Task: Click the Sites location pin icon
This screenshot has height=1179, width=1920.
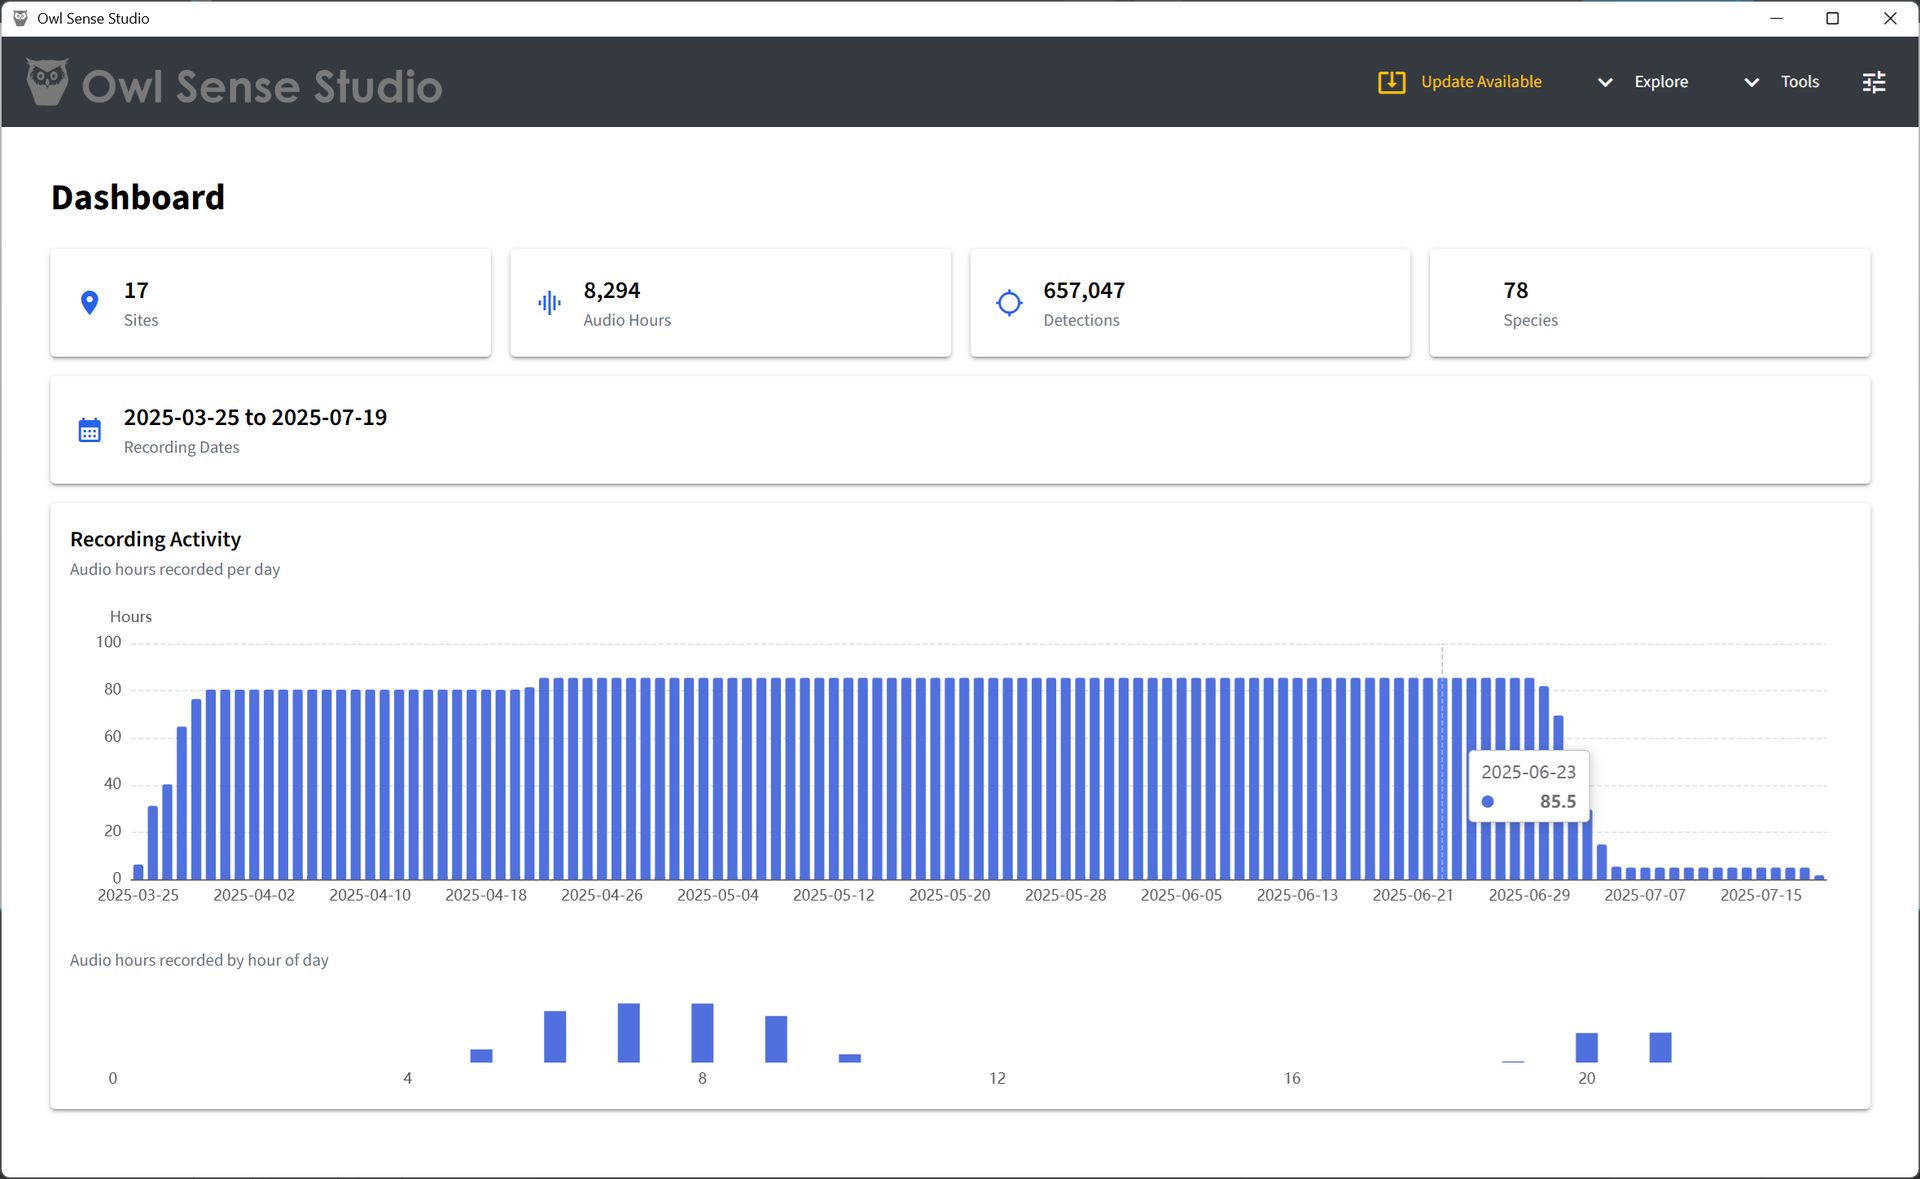Action: [89, 303]
